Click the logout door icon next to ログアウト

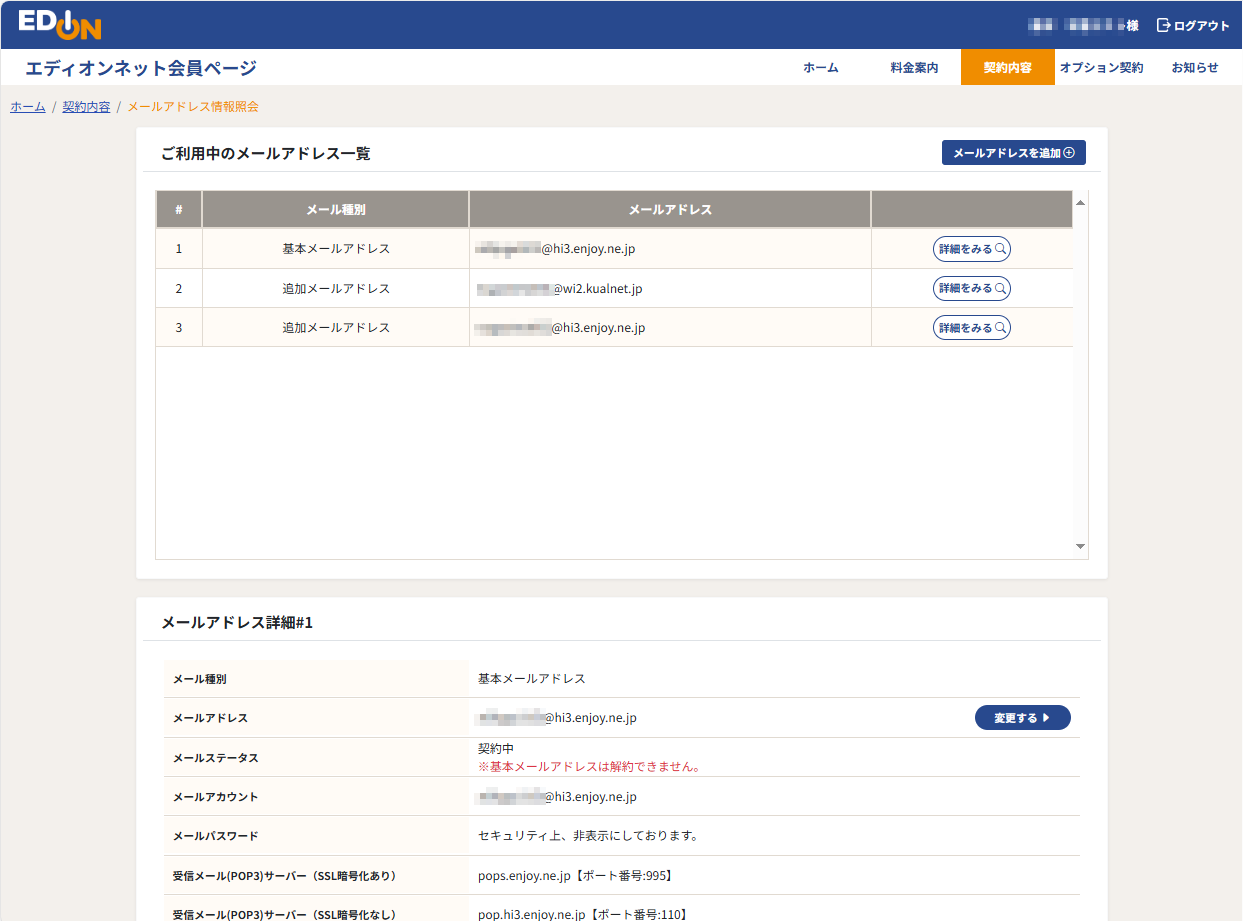[1162, 24]
